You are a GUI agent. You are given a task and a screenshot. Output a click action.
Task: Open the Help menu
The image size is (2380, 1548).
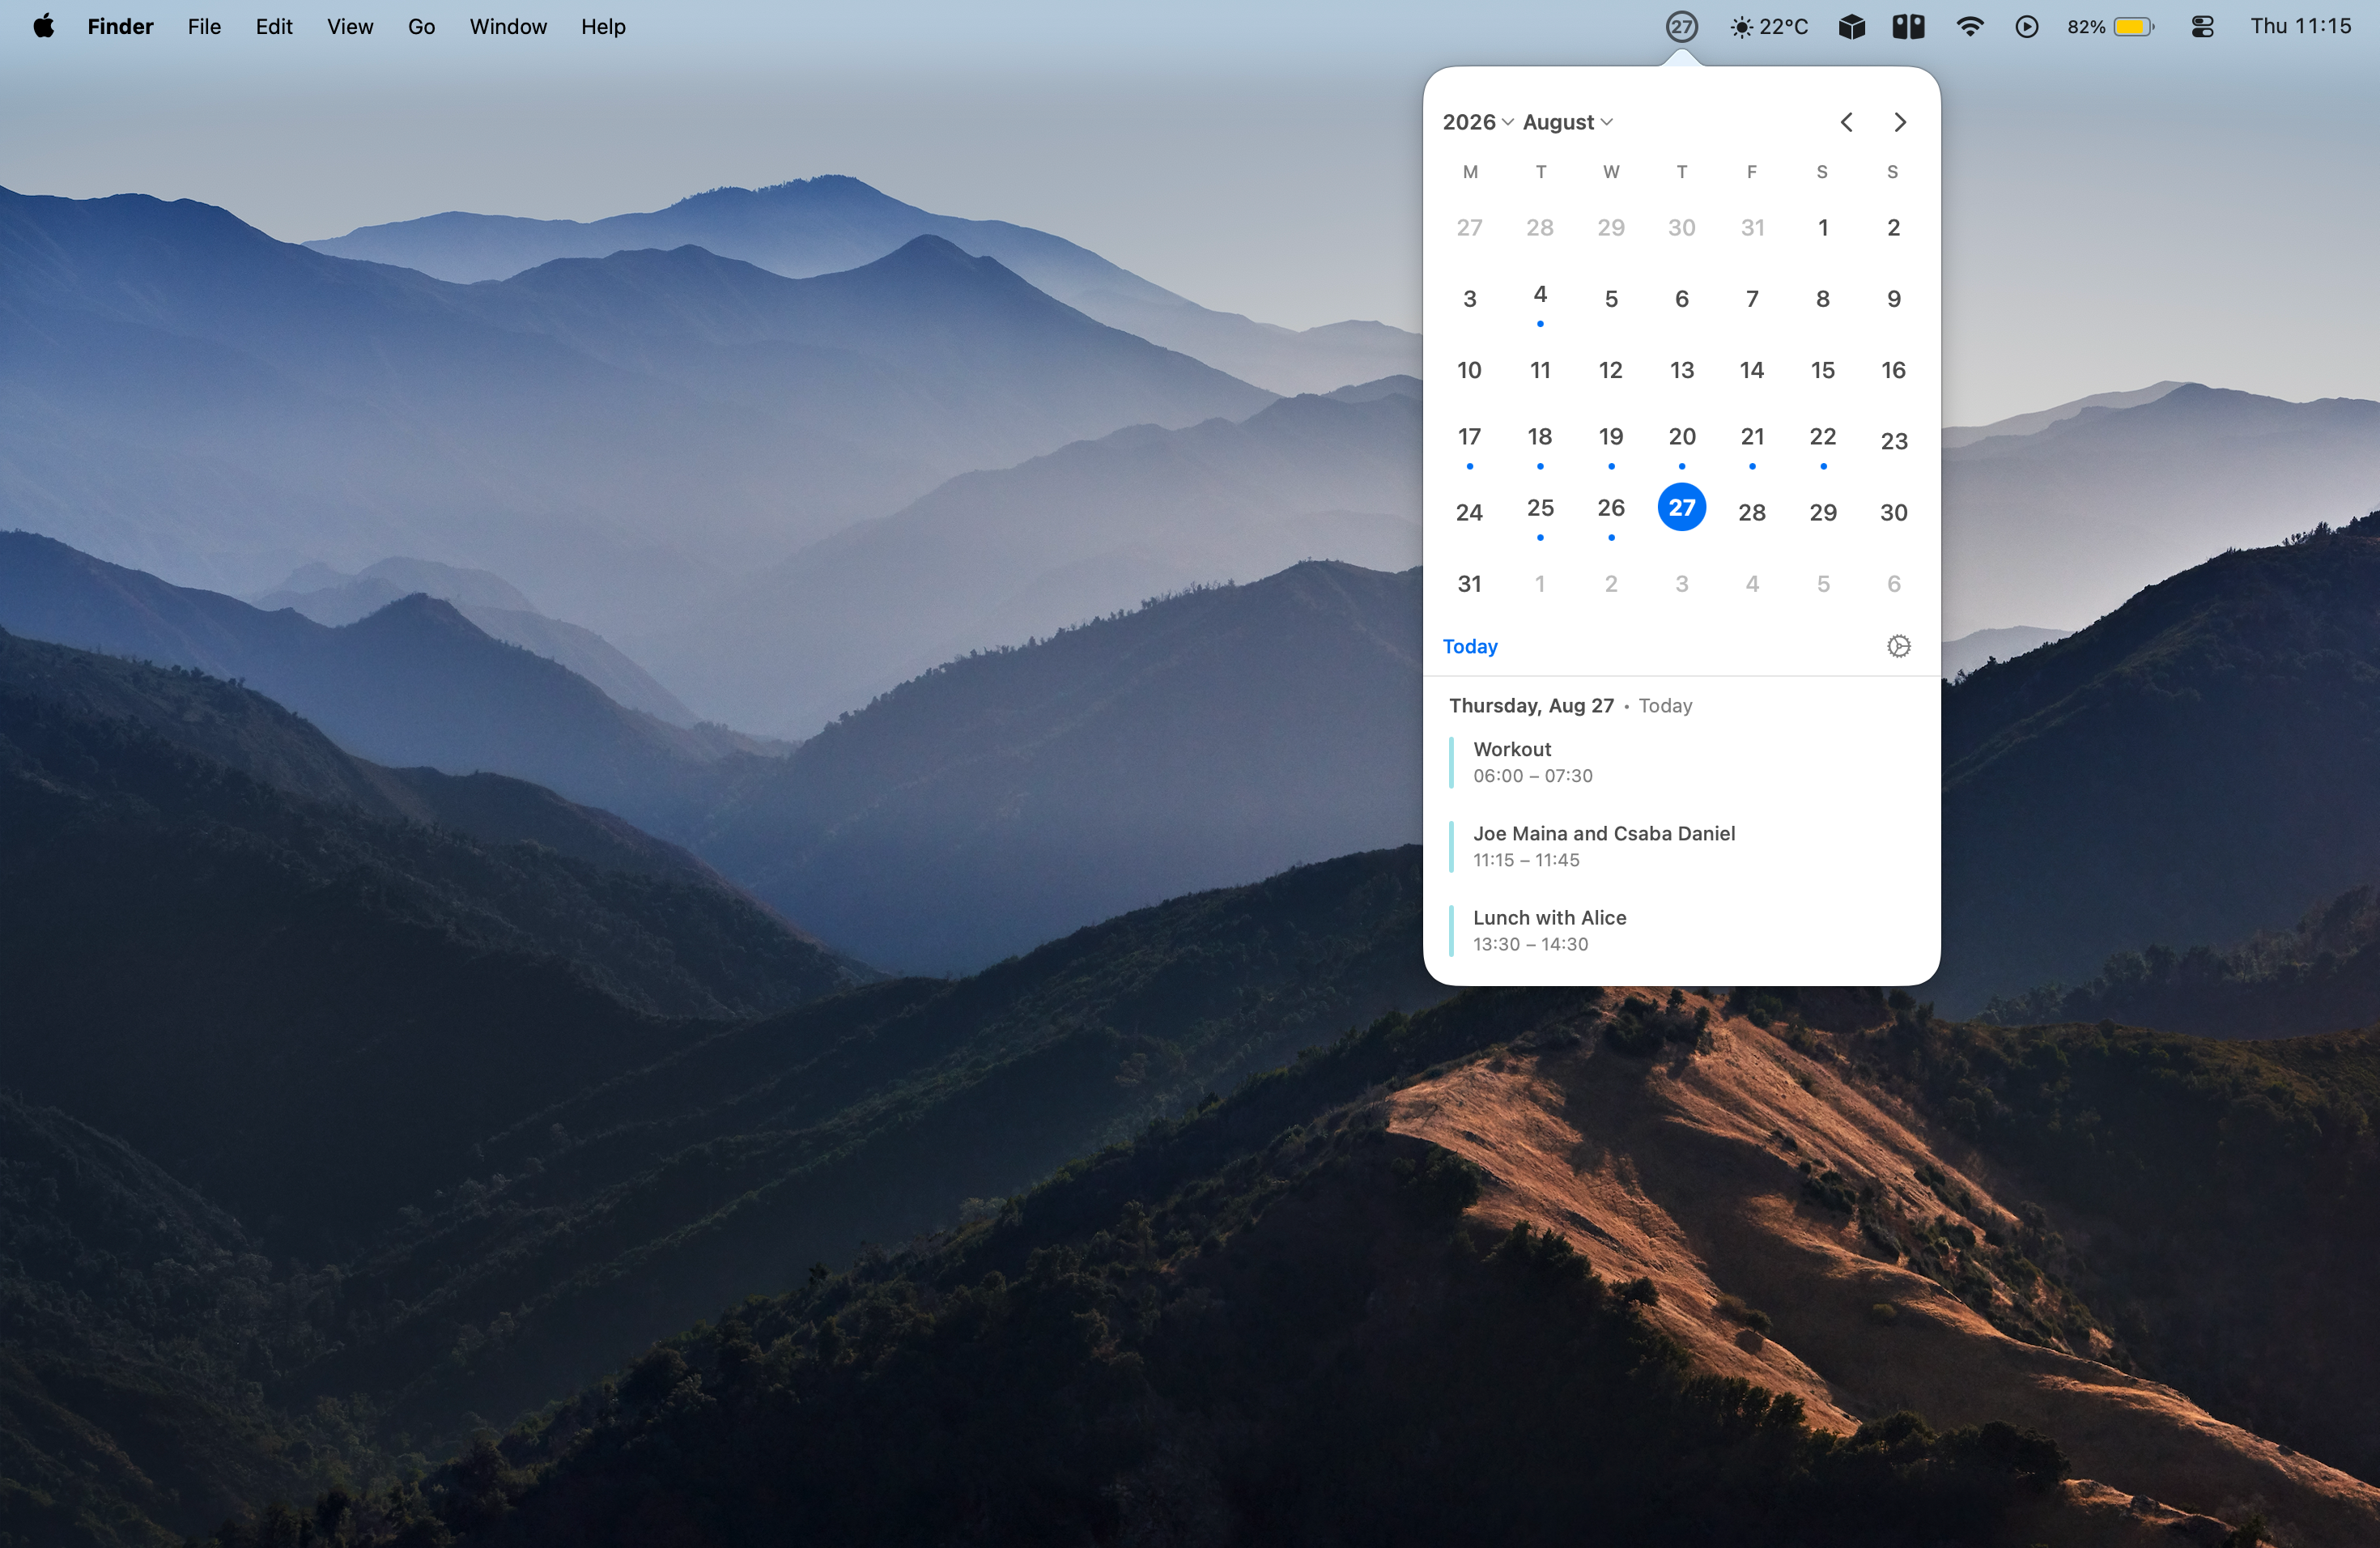coord(603,27)
